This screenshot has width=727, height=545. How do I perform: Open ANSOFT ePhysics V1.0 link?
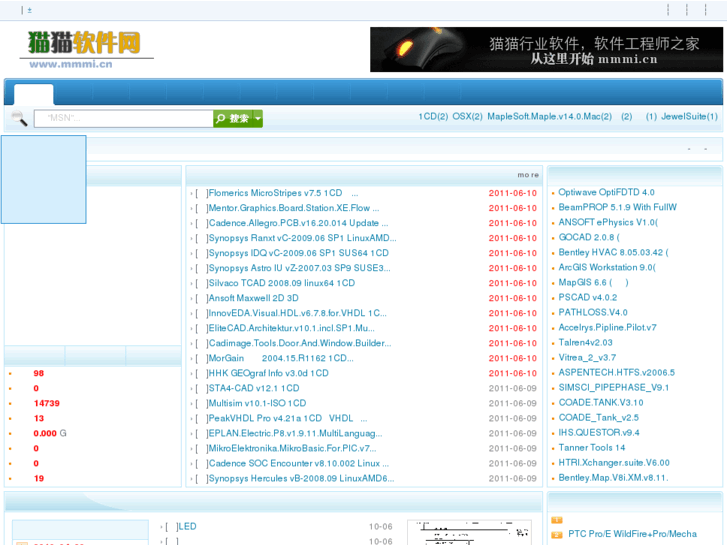click(x=608, y=222)
